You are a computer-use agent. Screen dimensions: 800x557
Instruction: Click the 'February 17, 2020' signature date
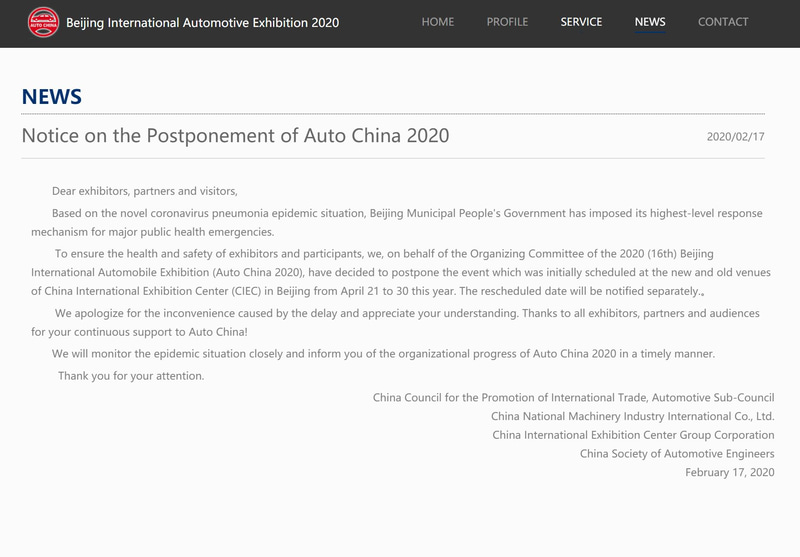click(x=730, y=472)
